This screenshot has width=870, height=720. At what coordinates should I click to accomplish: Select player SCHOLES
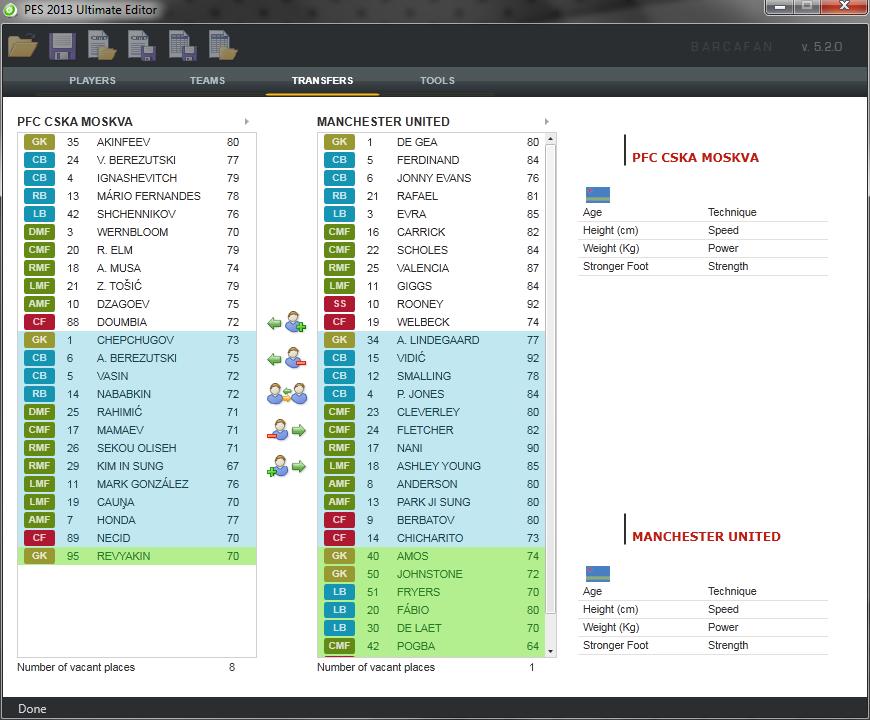tap(432, 250)
